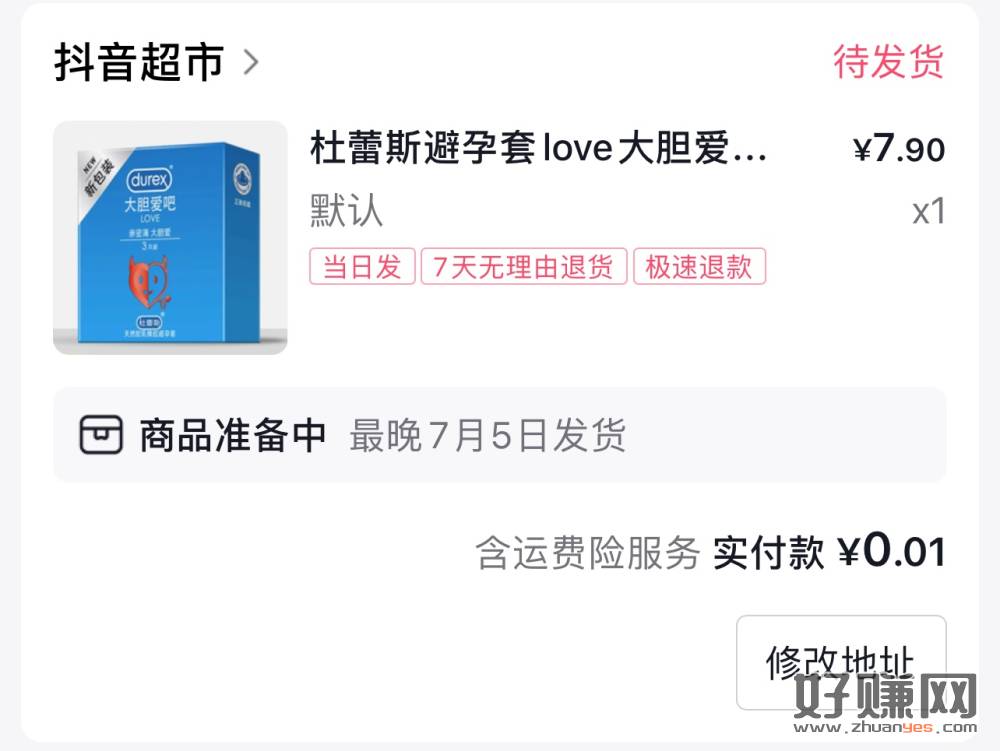The width and height of the screenshot is (1000, 751).
Task: Tap the 默认 product variant text
Action: (346, 210)
